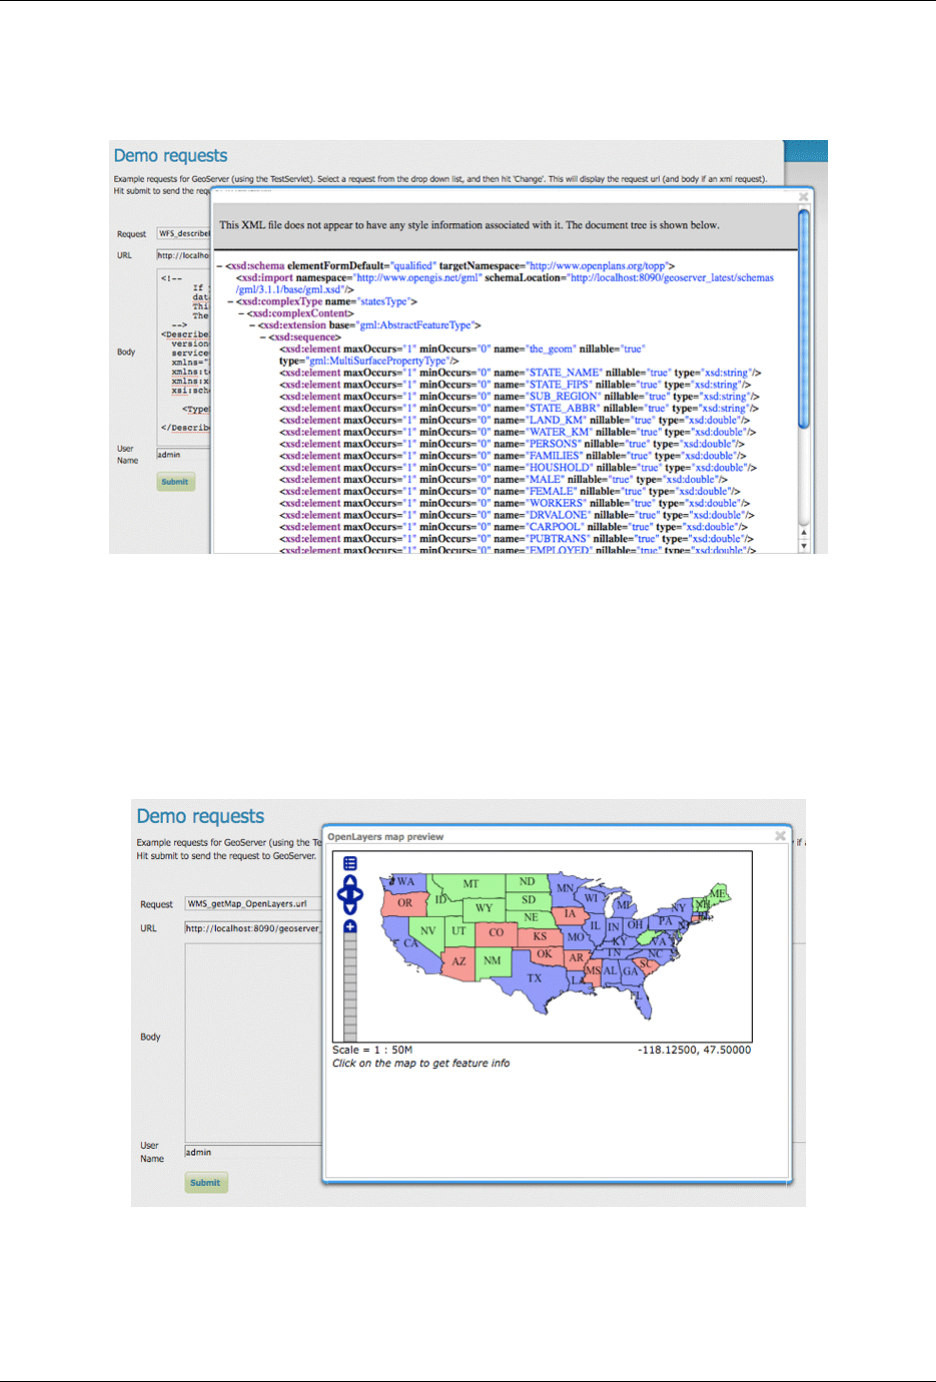The image size is (936, 1382).
Task: Click the North Dakota (ND) state on the map
Action: coord(527,882)
